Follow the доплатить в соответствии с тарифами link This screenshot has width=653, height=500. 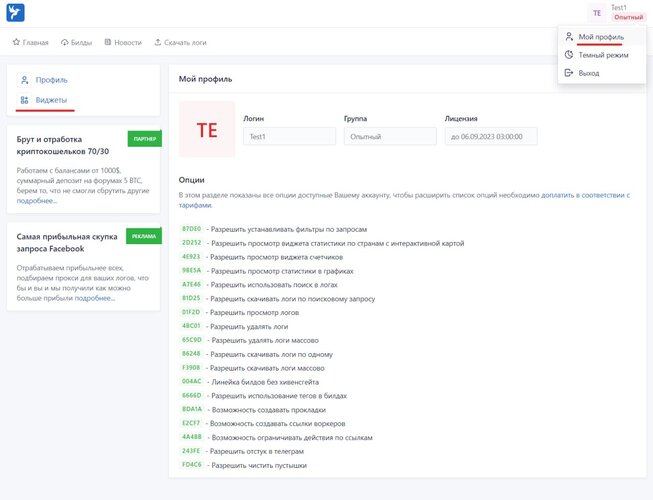[585, 195]
